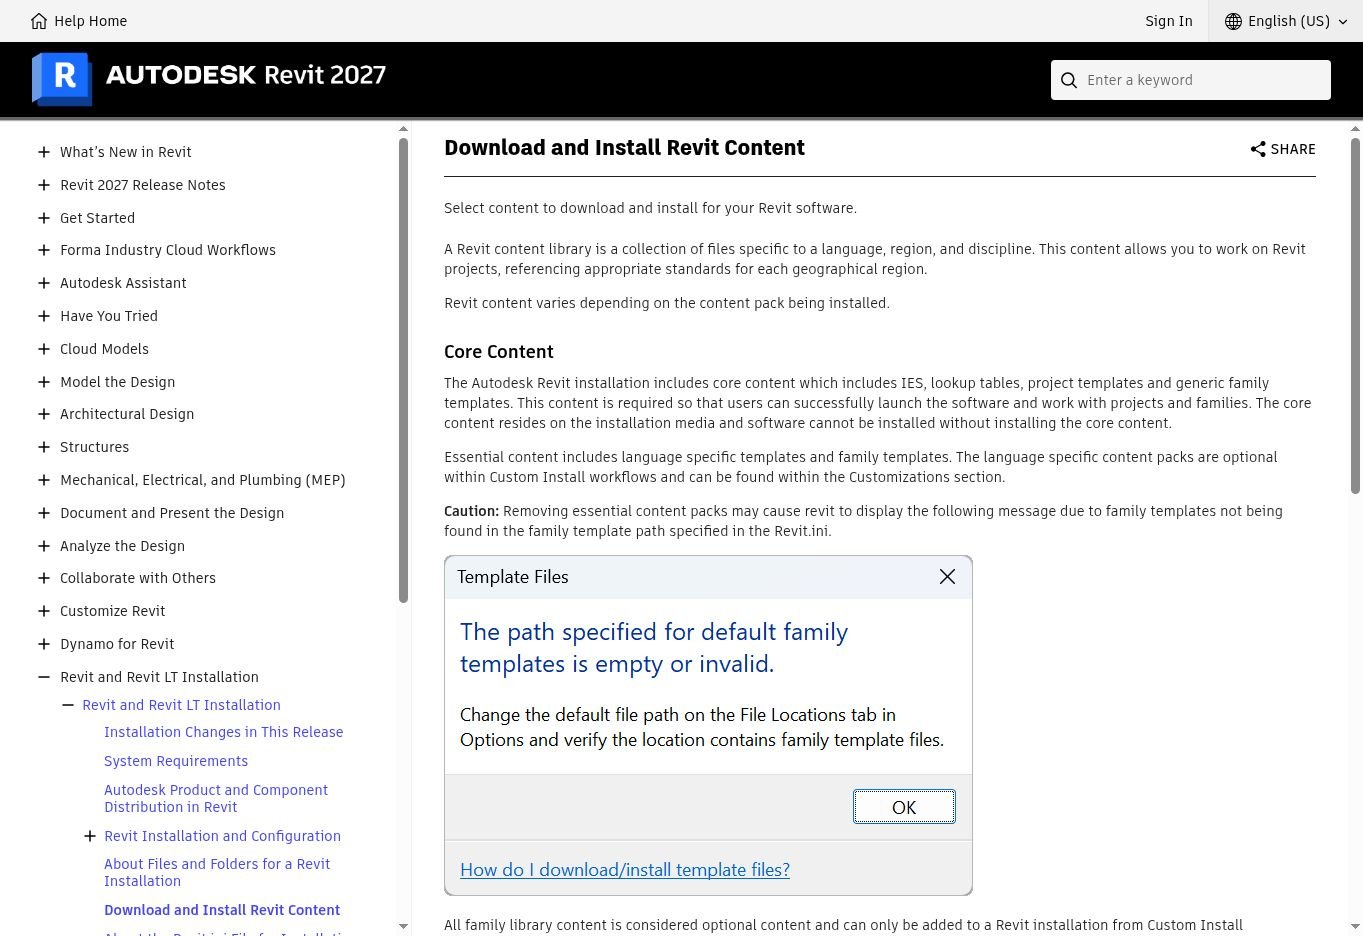The image size is (1363, 936).
Task: Click the Share icon
Action: [x=1258, y=149]
